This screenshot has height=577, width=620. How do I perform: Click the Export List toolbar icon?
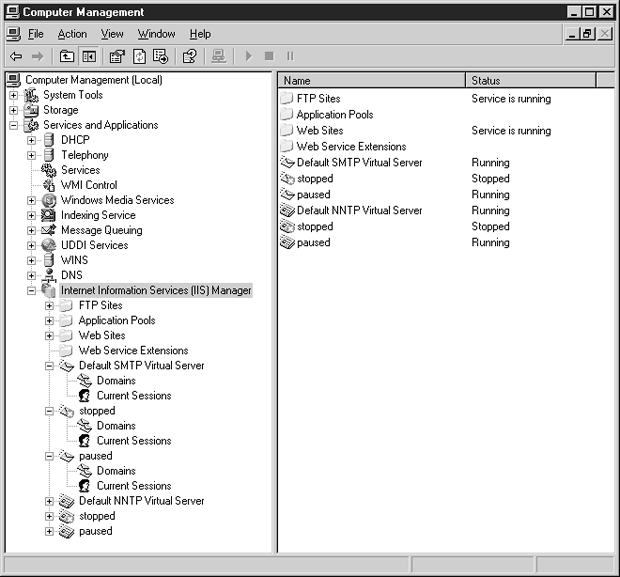tap(160, 56)
